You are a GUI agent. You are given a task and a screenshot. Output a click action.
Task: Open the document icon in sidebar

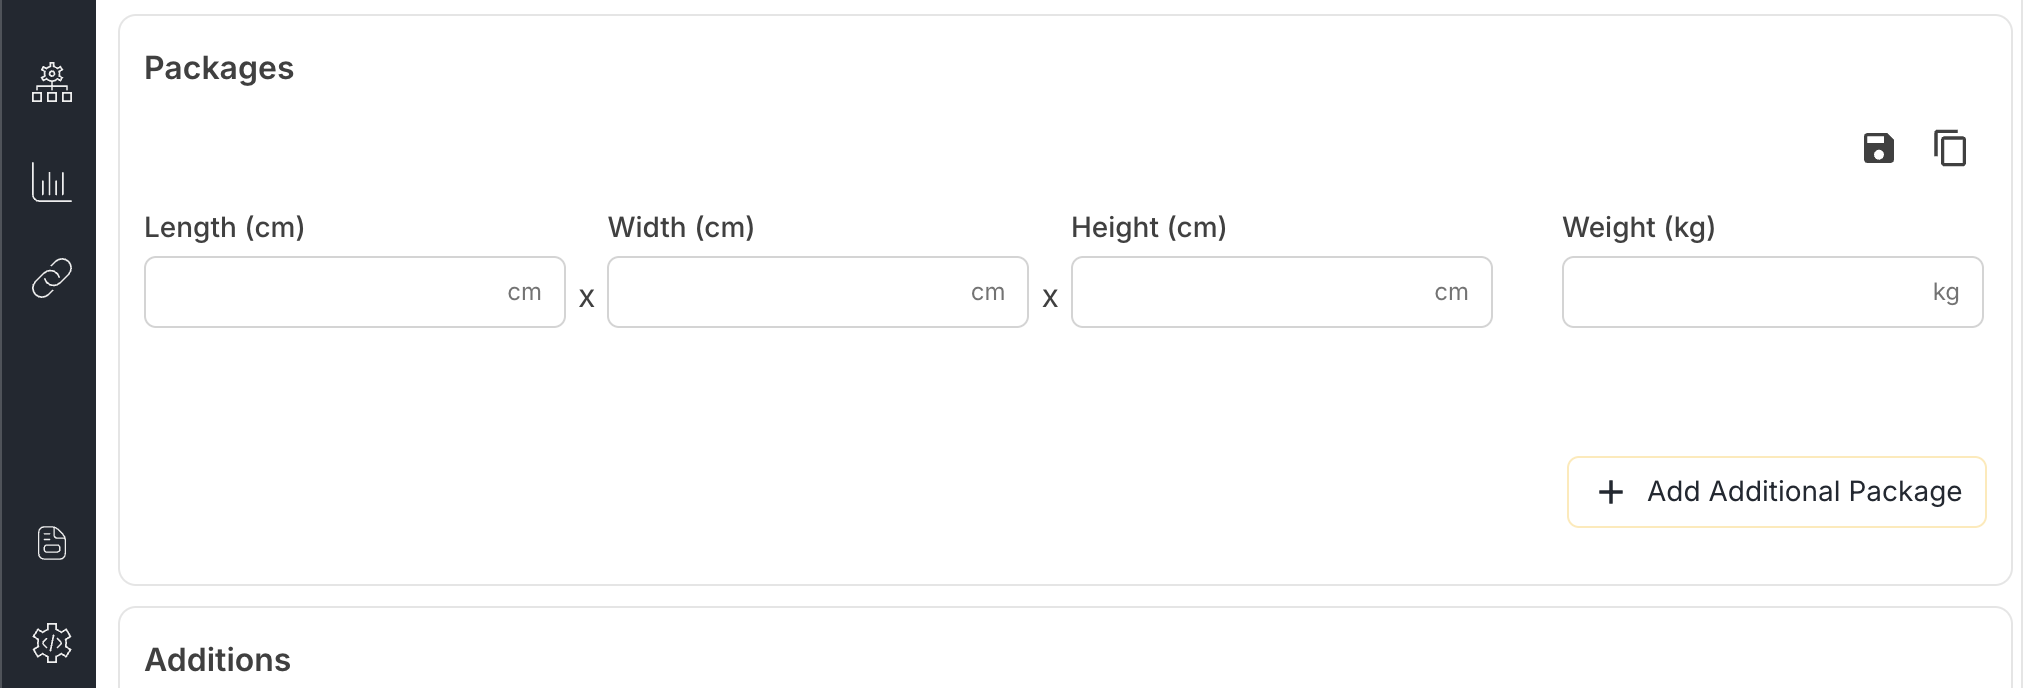coord(52,543)
